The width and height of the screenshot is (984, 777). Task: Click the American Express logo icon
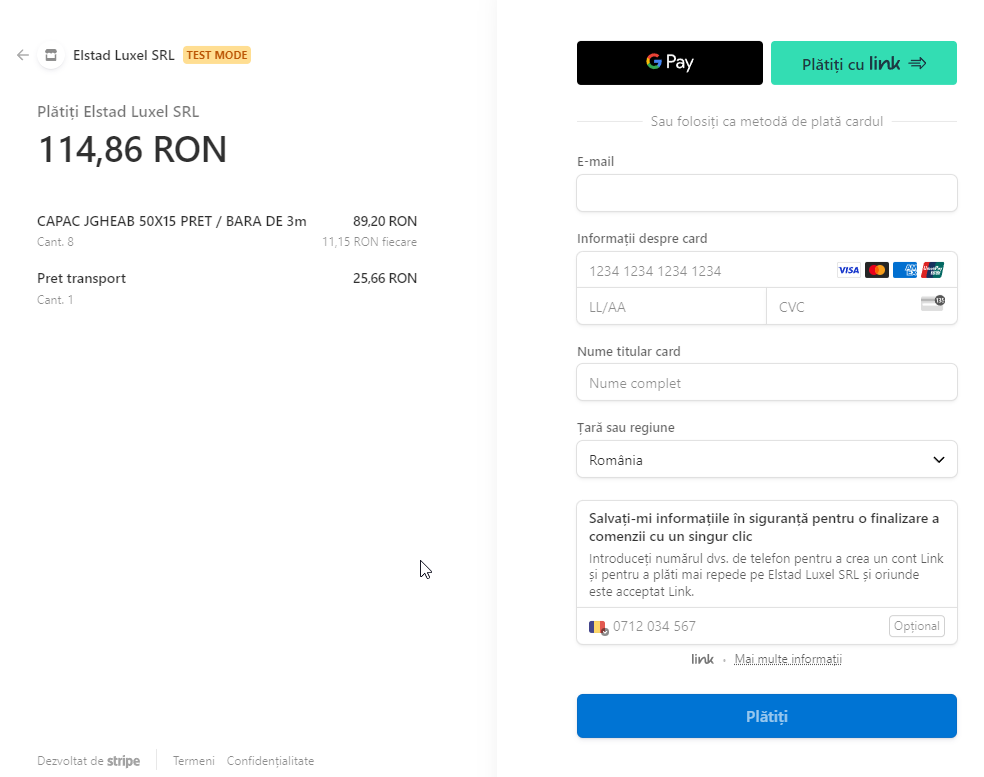(905, 270)
